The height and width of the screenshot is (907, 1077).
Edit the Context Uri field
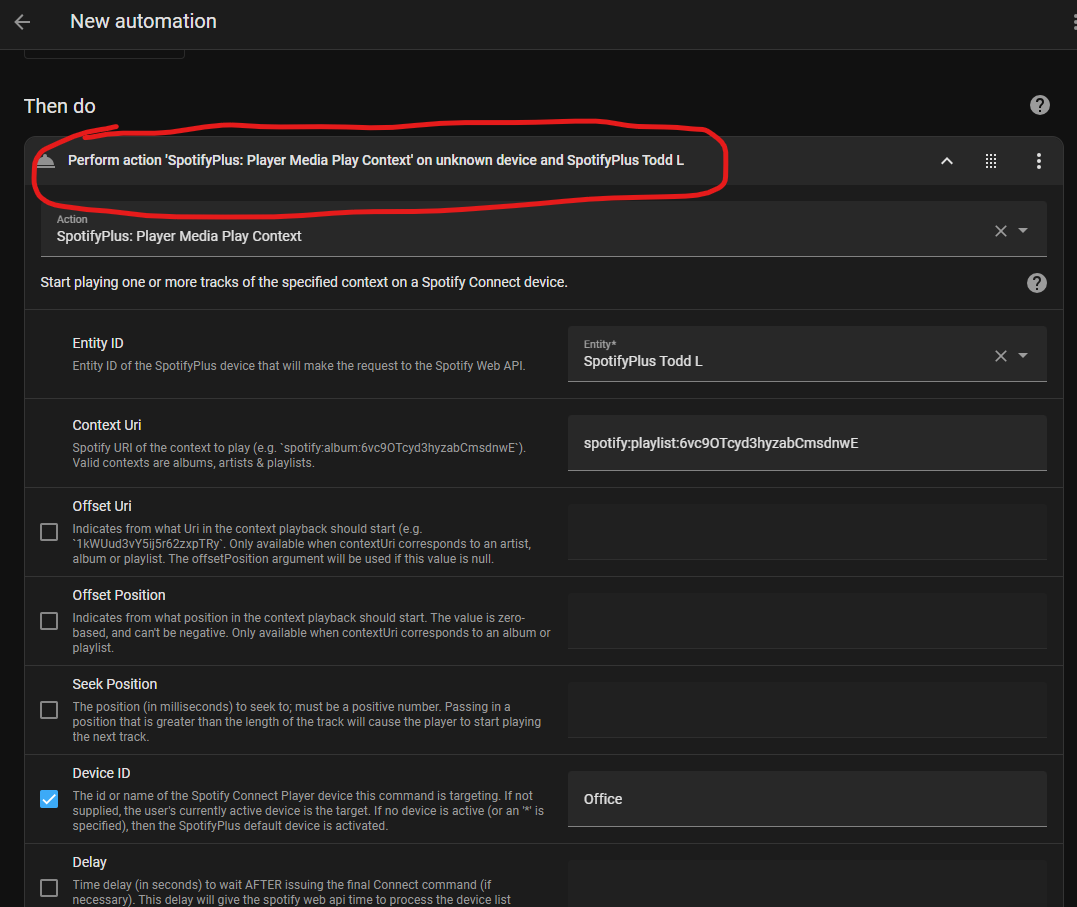point(807,443)
